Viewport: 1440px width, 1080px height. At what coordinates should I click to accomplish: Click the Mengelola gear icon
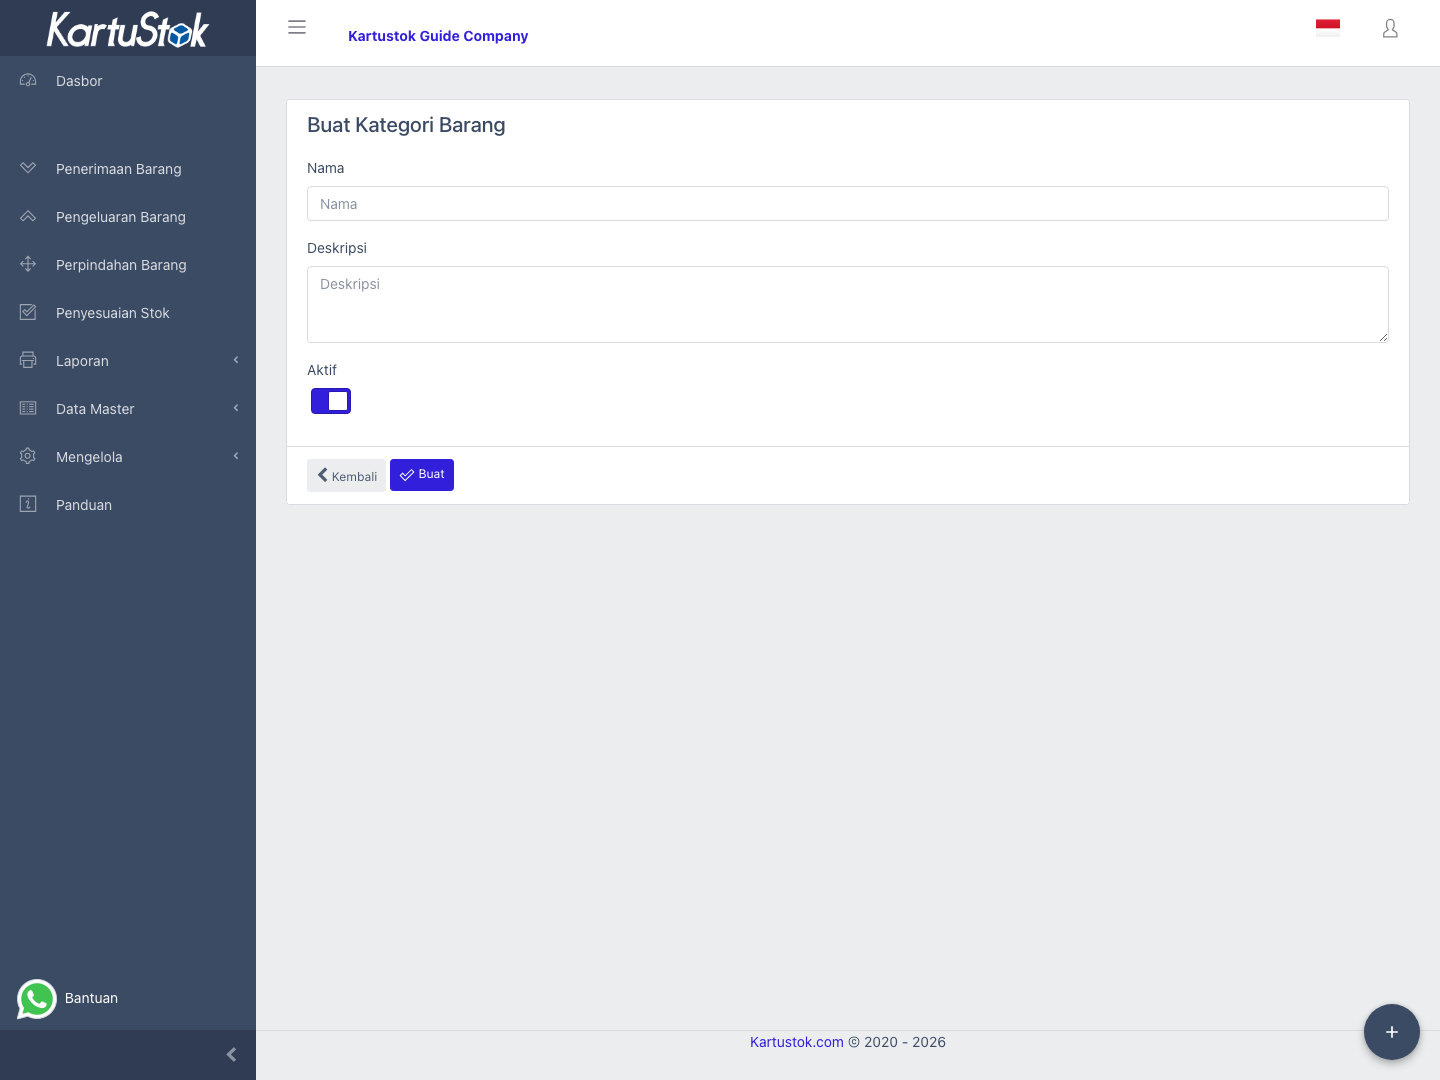[28, 456]
